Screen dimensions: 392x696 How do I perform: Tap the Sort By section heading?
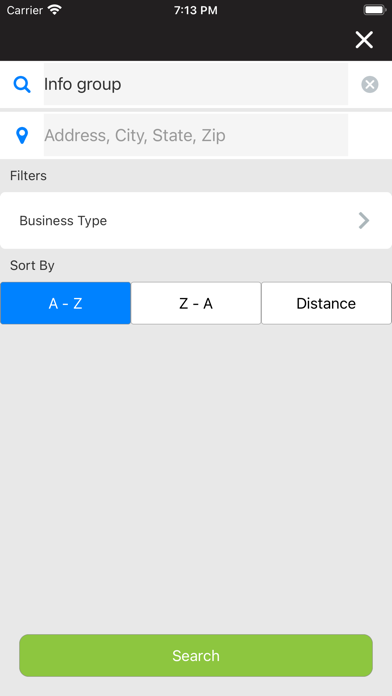pos(32,265)
